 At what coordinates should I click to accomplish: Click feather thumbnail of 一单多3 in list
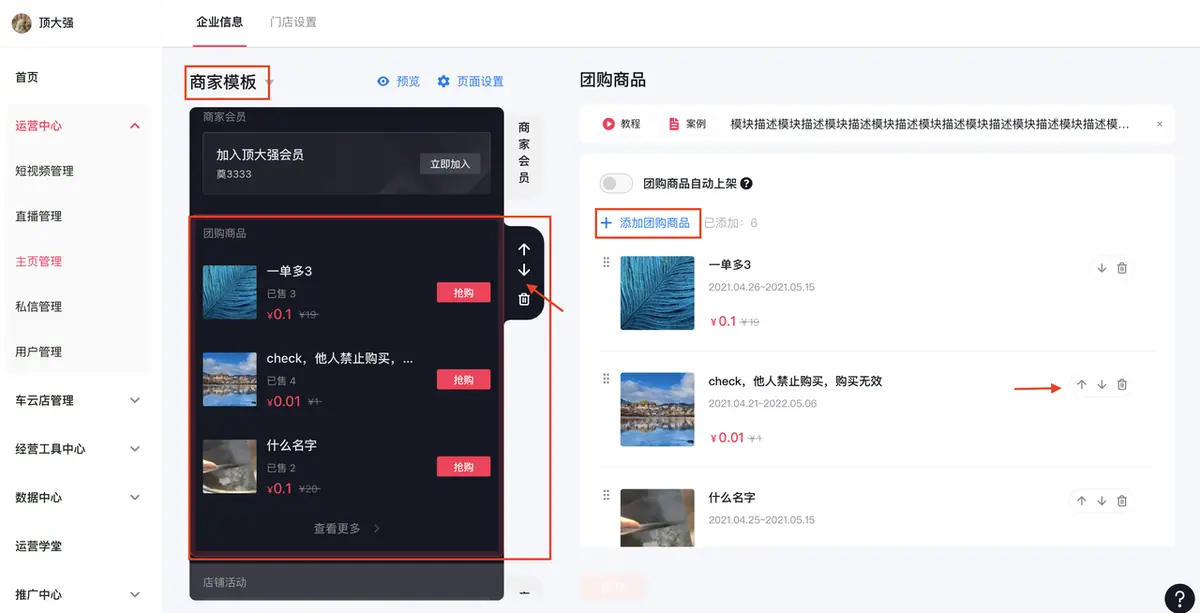657,293
